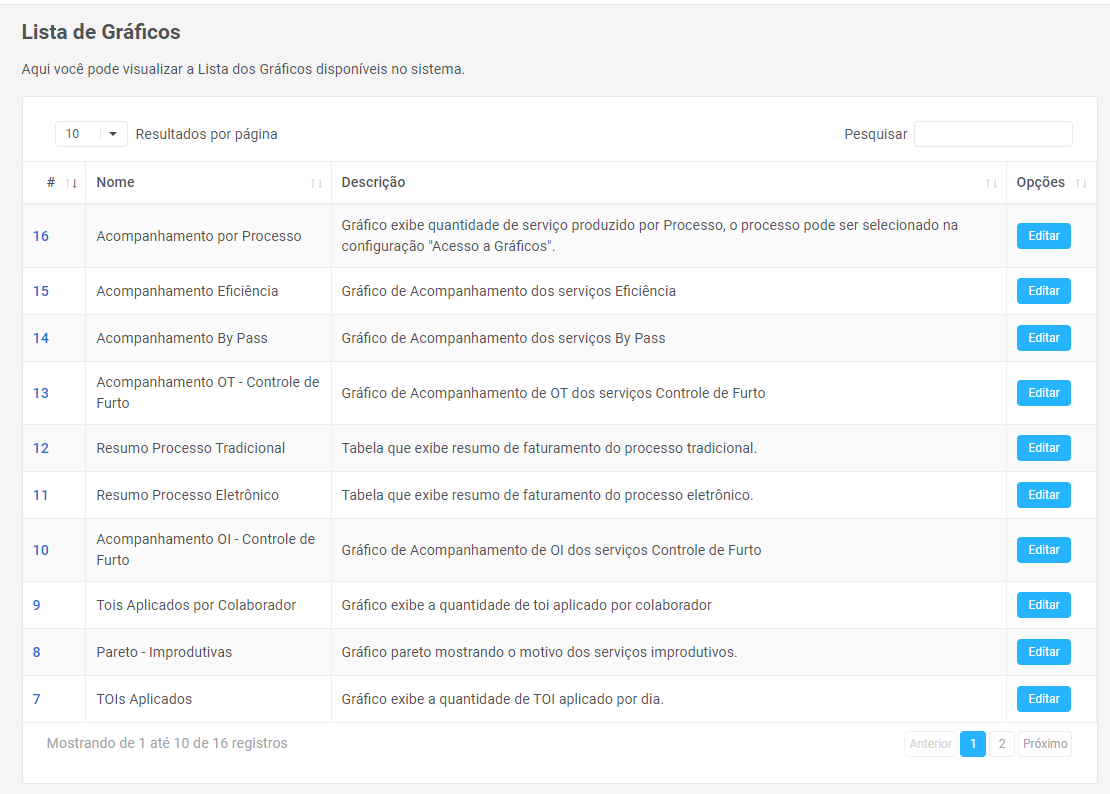Select page 1 in pagination
This screenshot has width=1110, height=794.
point(972,744)
